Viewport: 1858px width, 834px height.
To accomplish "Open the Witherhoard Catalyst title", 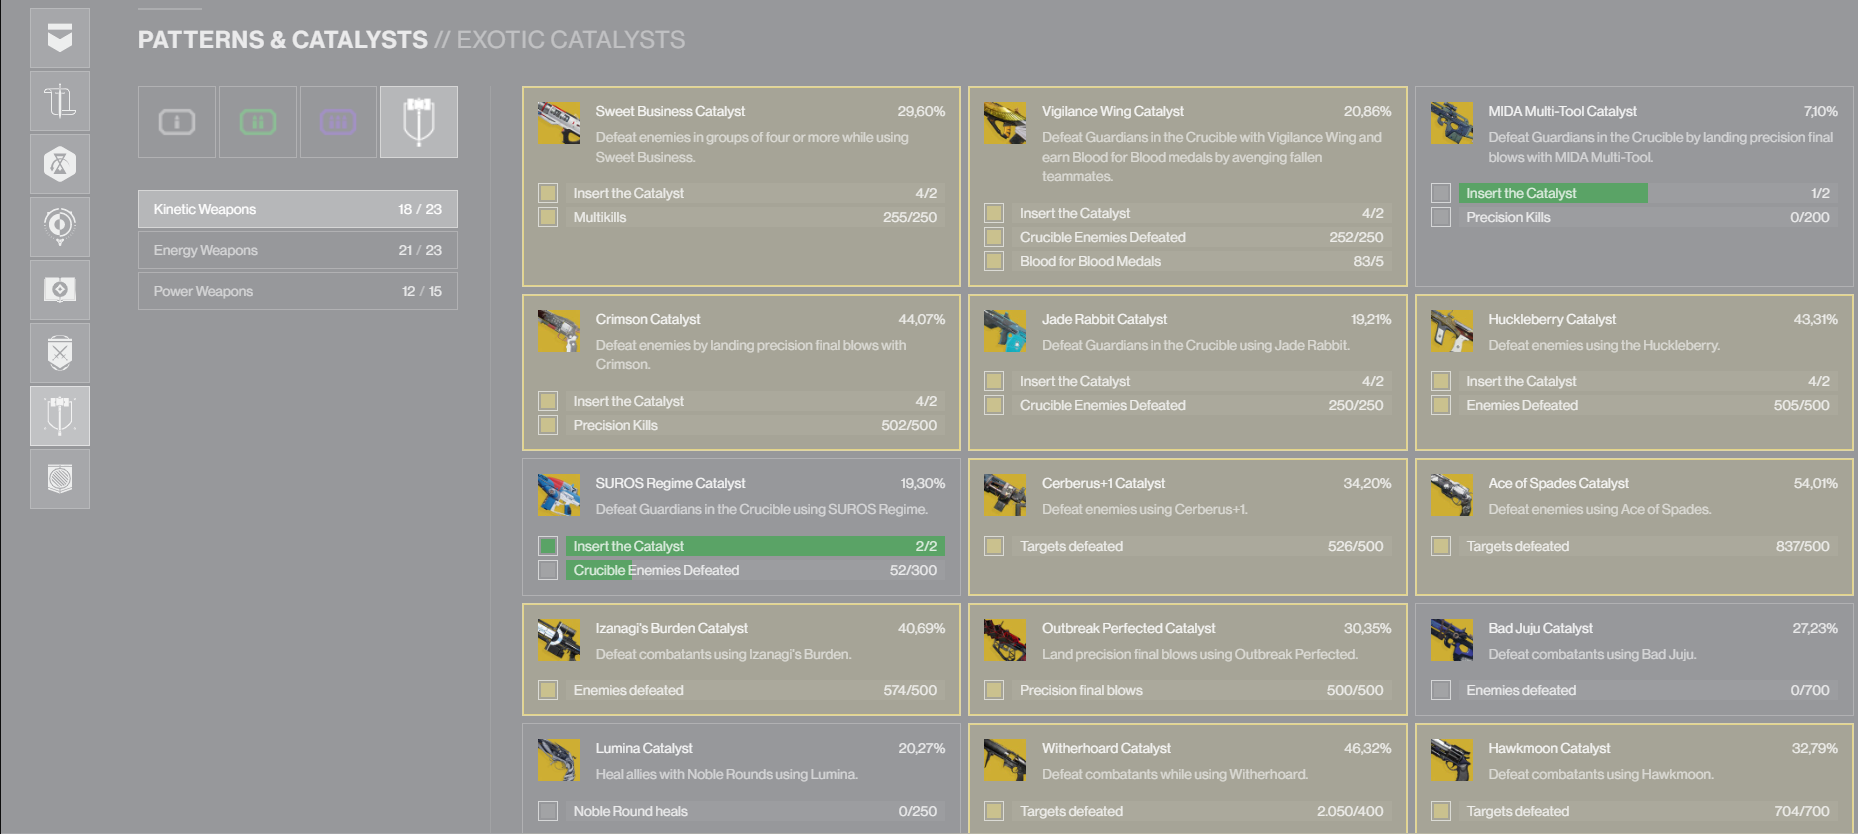I will point(1106,748).
